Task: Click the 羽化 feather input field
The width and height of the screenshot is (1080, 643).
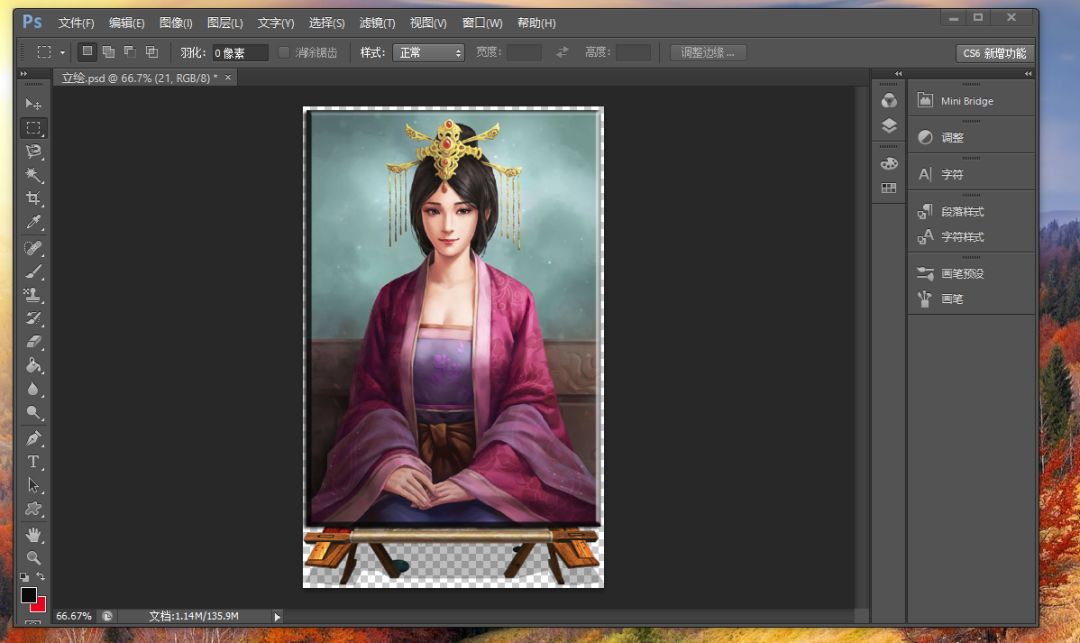Action: (x=240, y=53)
